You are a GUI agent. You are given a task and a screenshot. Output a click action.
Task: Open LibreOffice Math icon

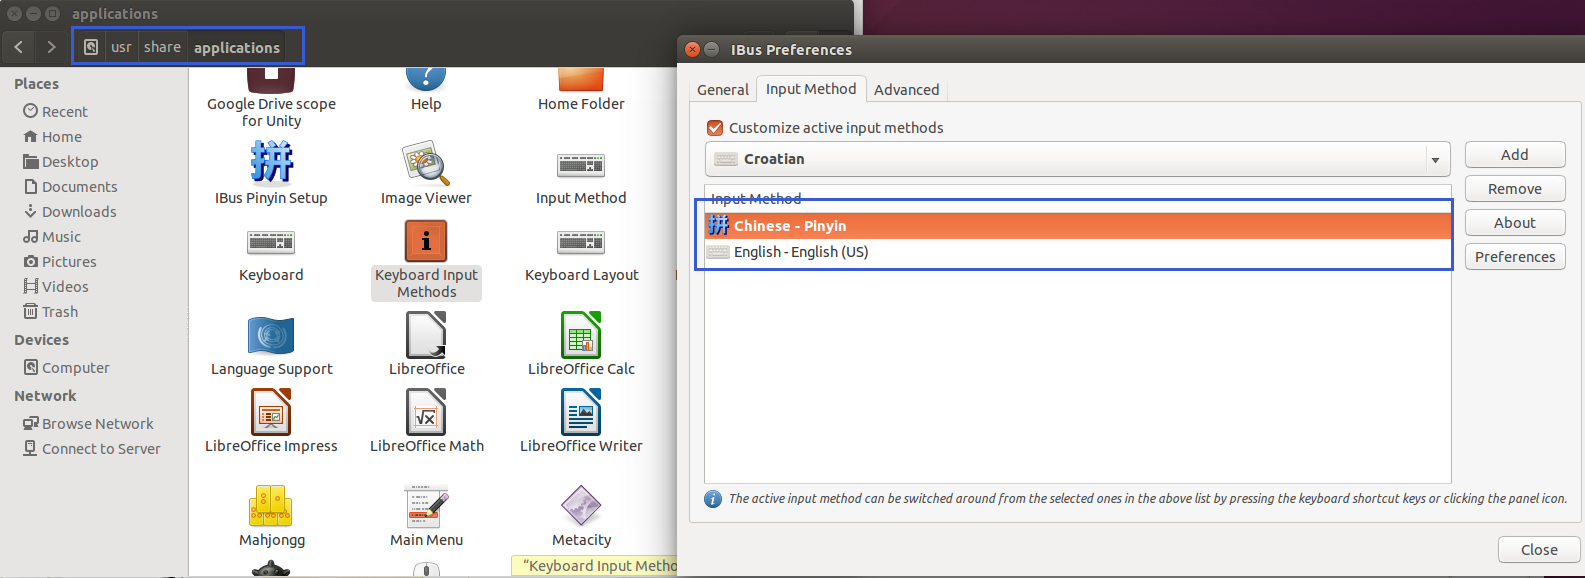[x=426, y=411]
